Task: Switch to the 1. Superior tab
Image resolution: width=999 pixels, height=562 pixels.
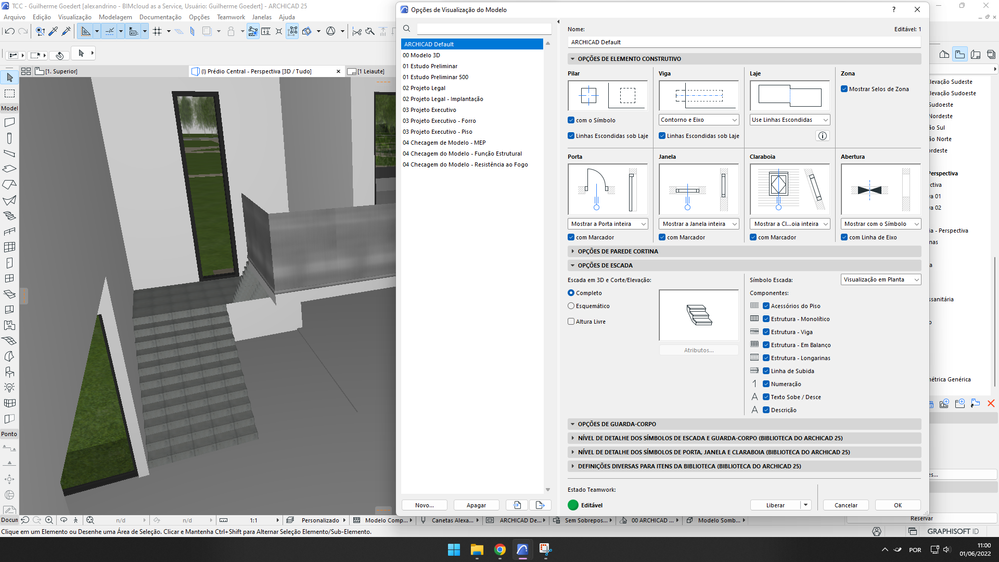Action: 60,72
